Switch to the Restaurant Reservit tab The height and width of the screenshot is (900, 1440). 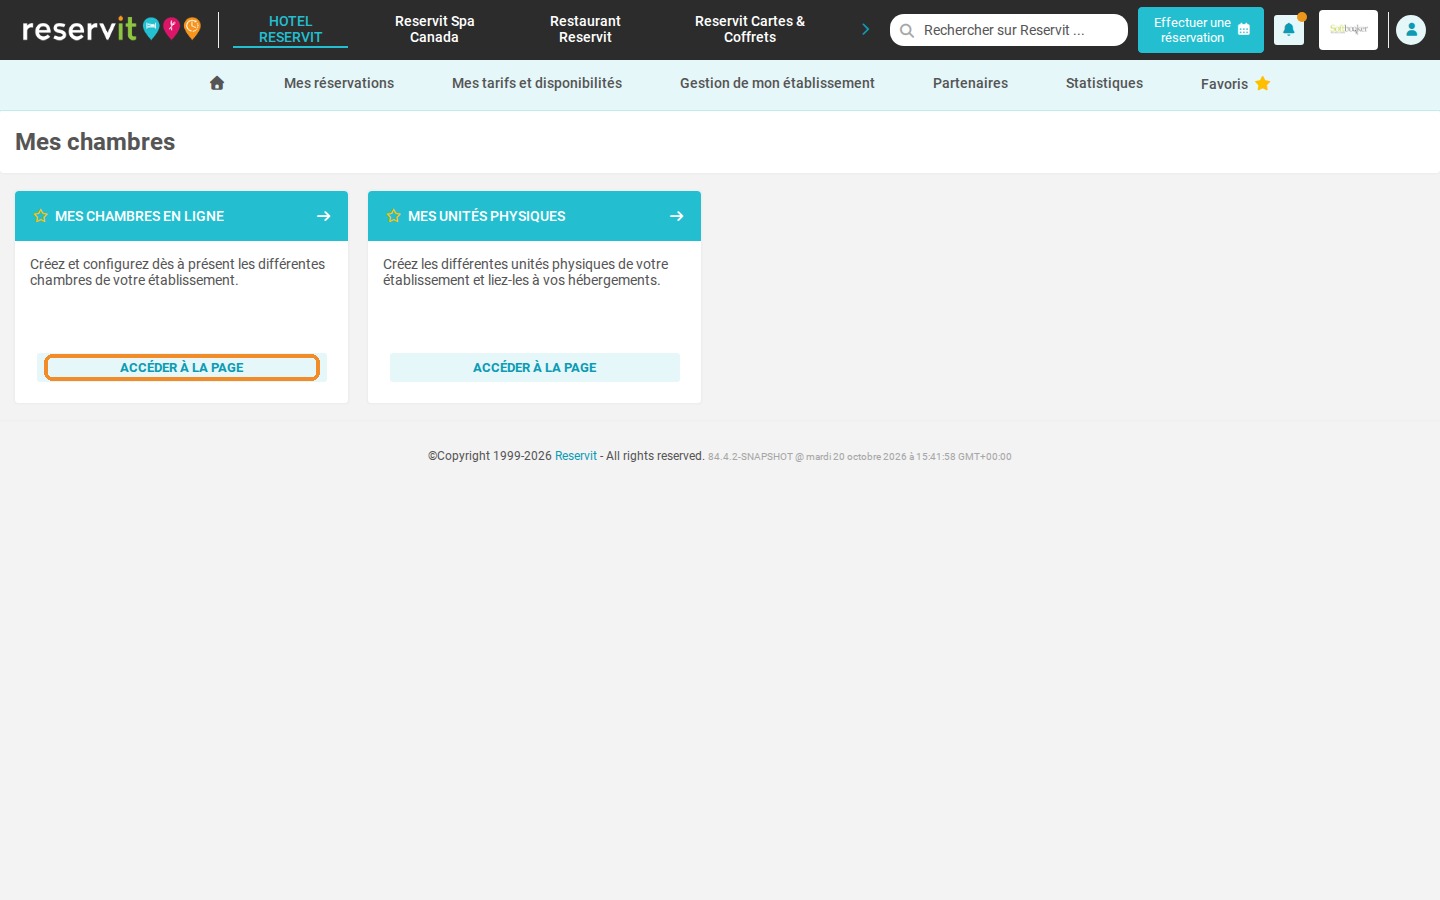tap(585, 29)
